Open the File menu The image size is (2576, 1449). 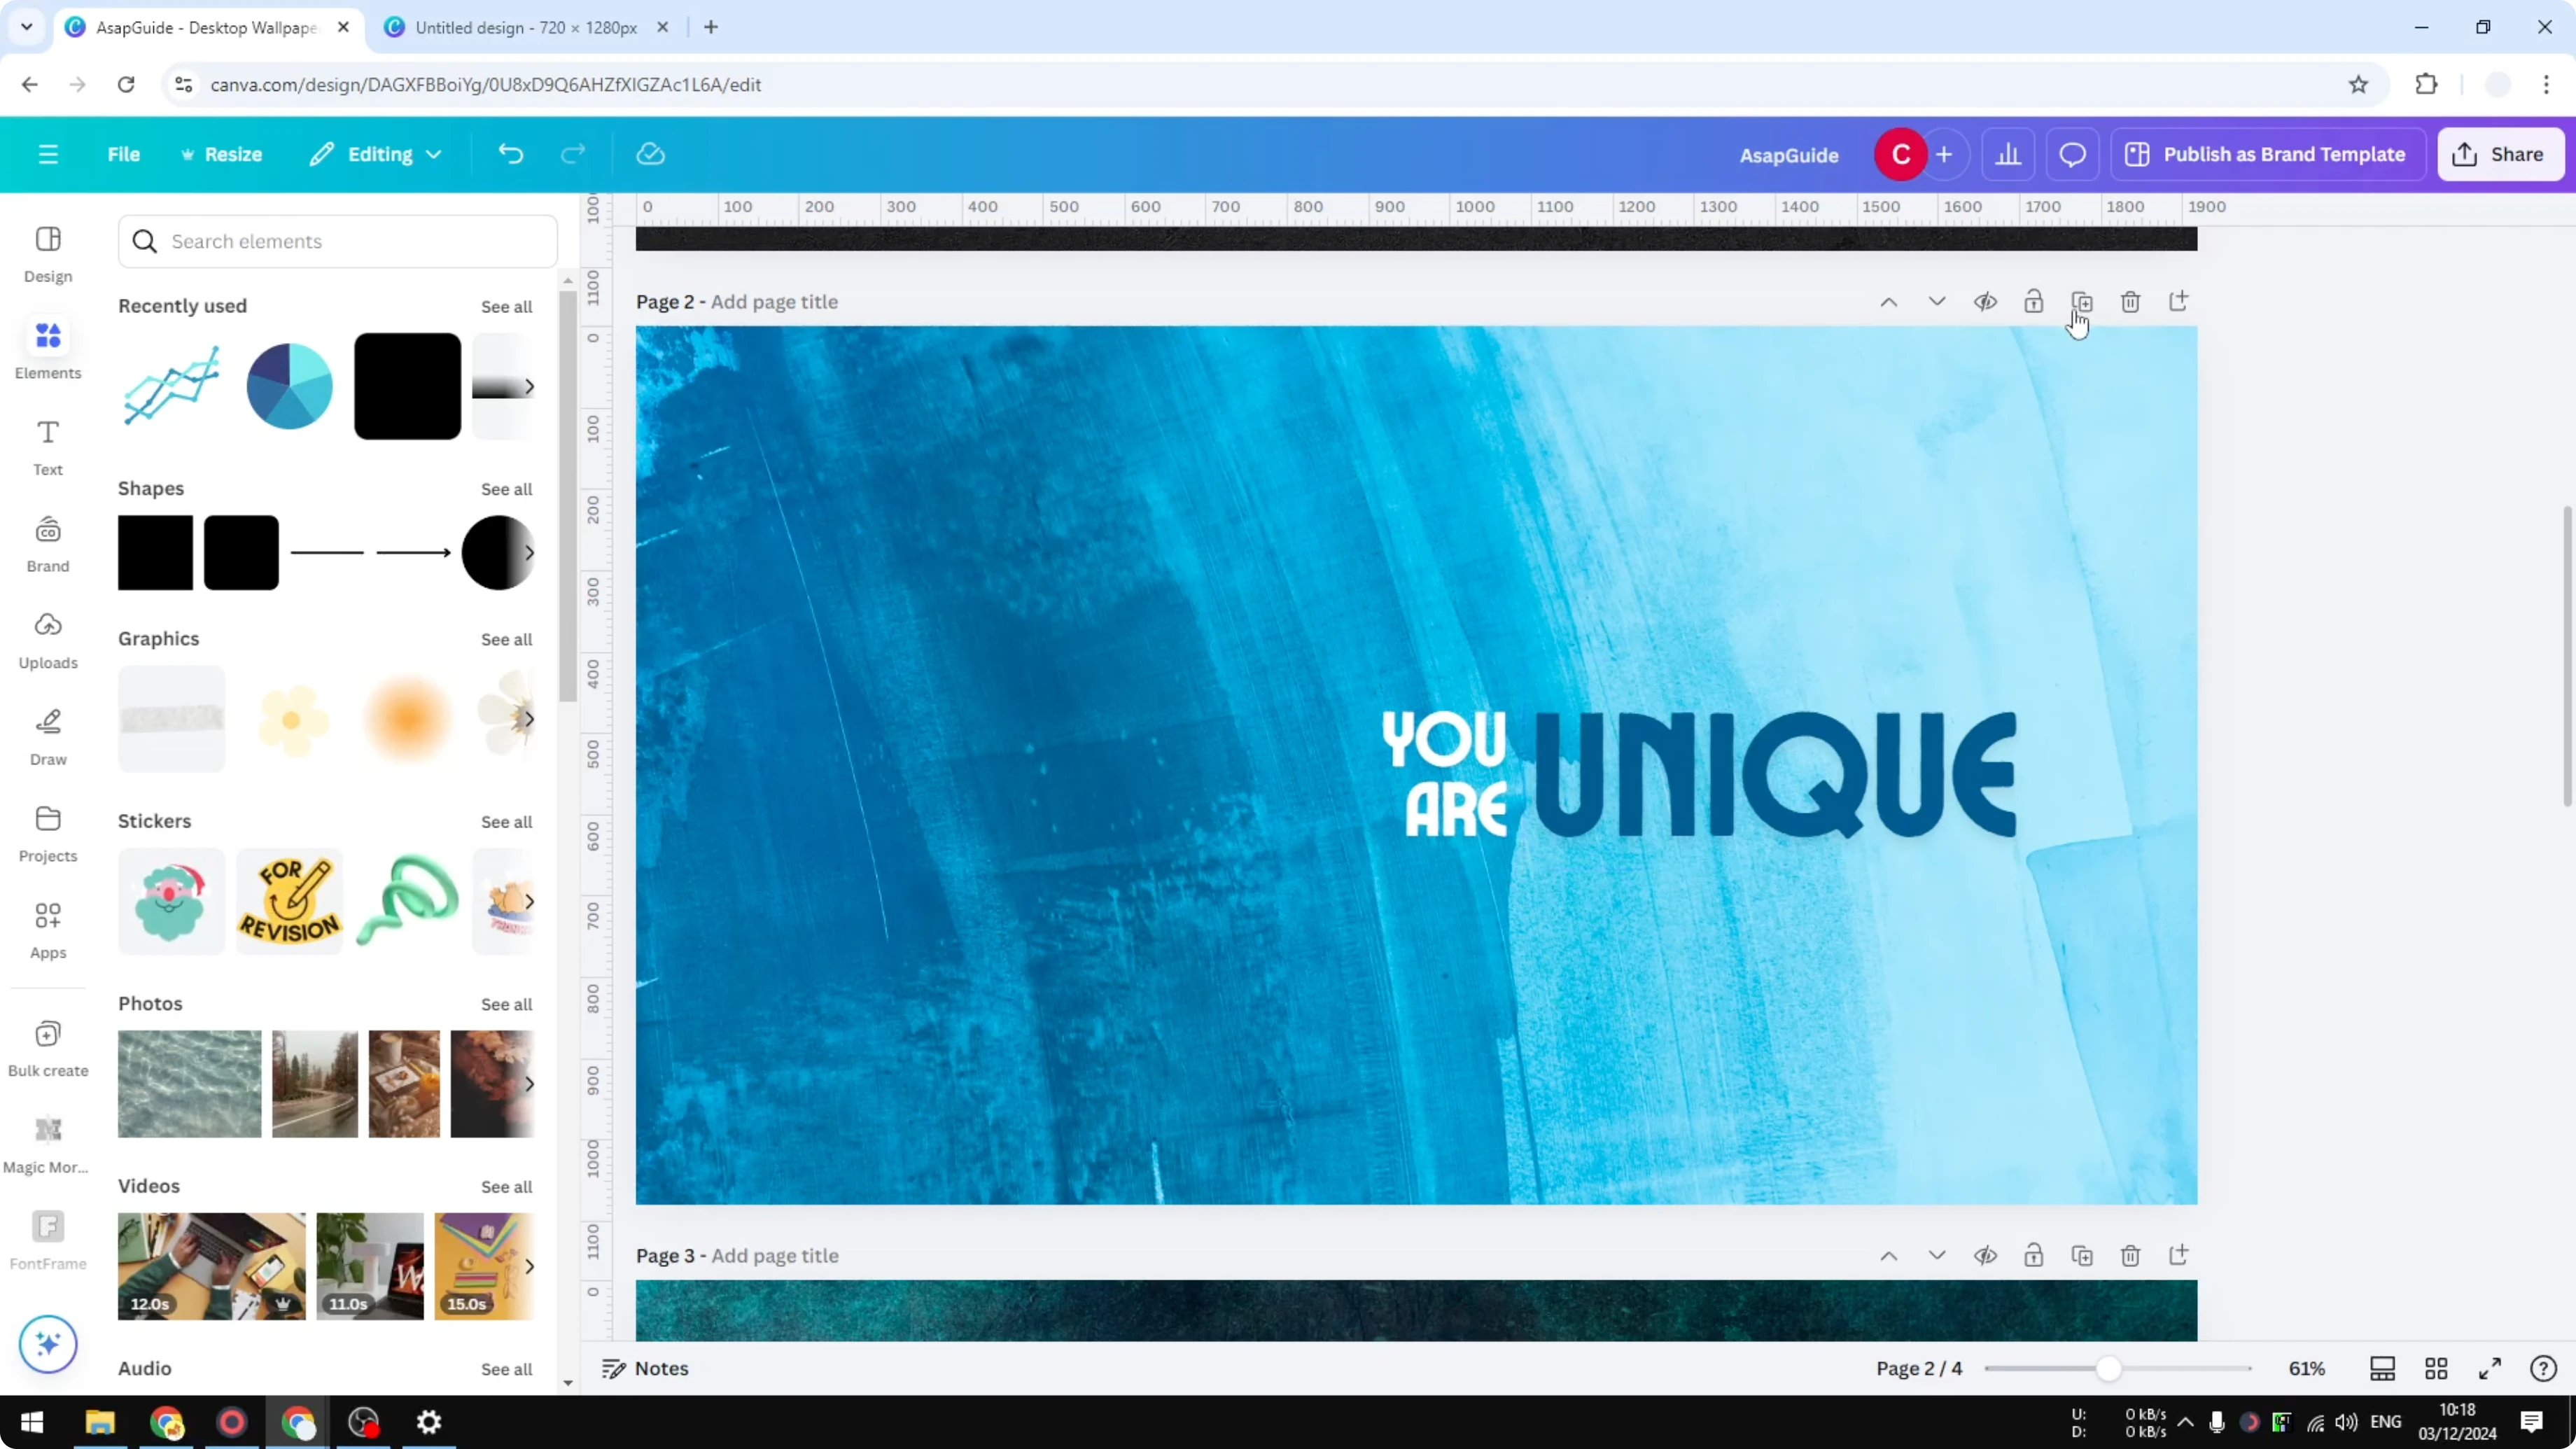124,154
